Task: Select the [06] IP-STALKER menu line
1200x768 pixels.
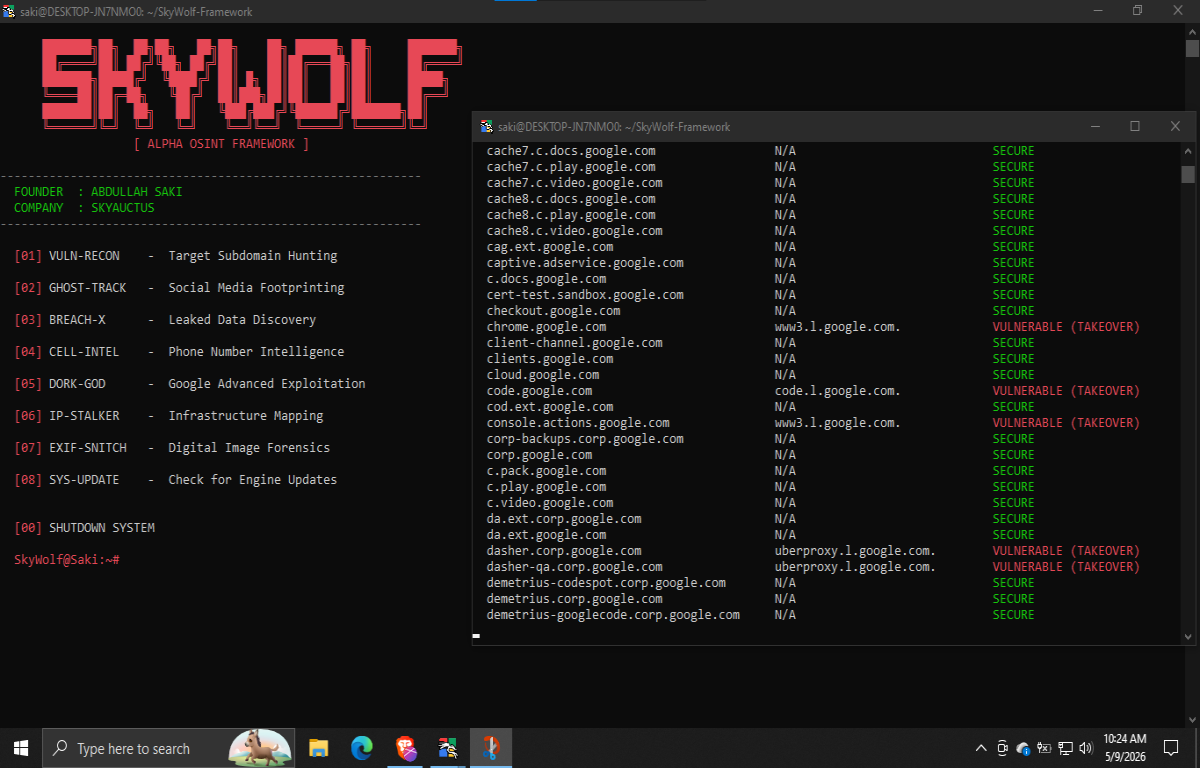Action: pos(169,416)
